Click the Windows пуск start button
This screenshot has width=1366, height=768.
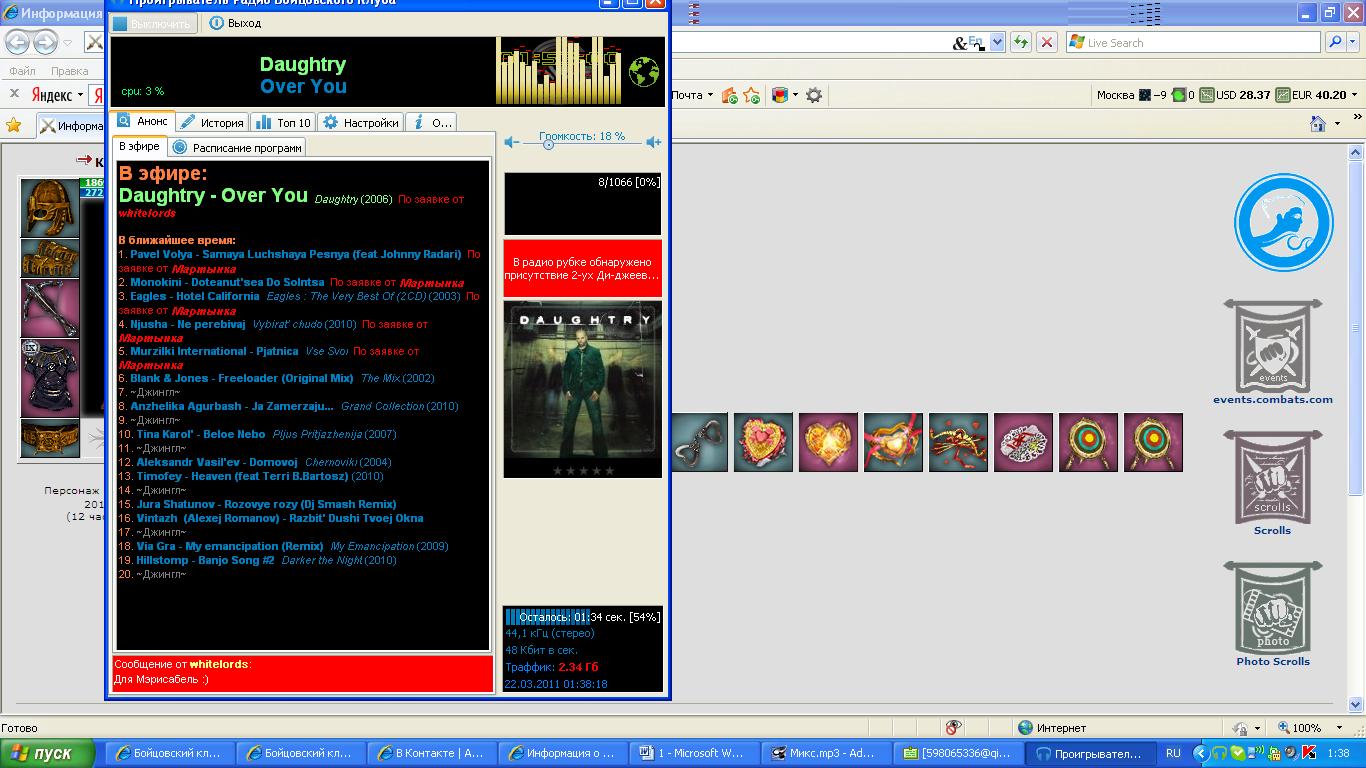[x=47, y=753]
